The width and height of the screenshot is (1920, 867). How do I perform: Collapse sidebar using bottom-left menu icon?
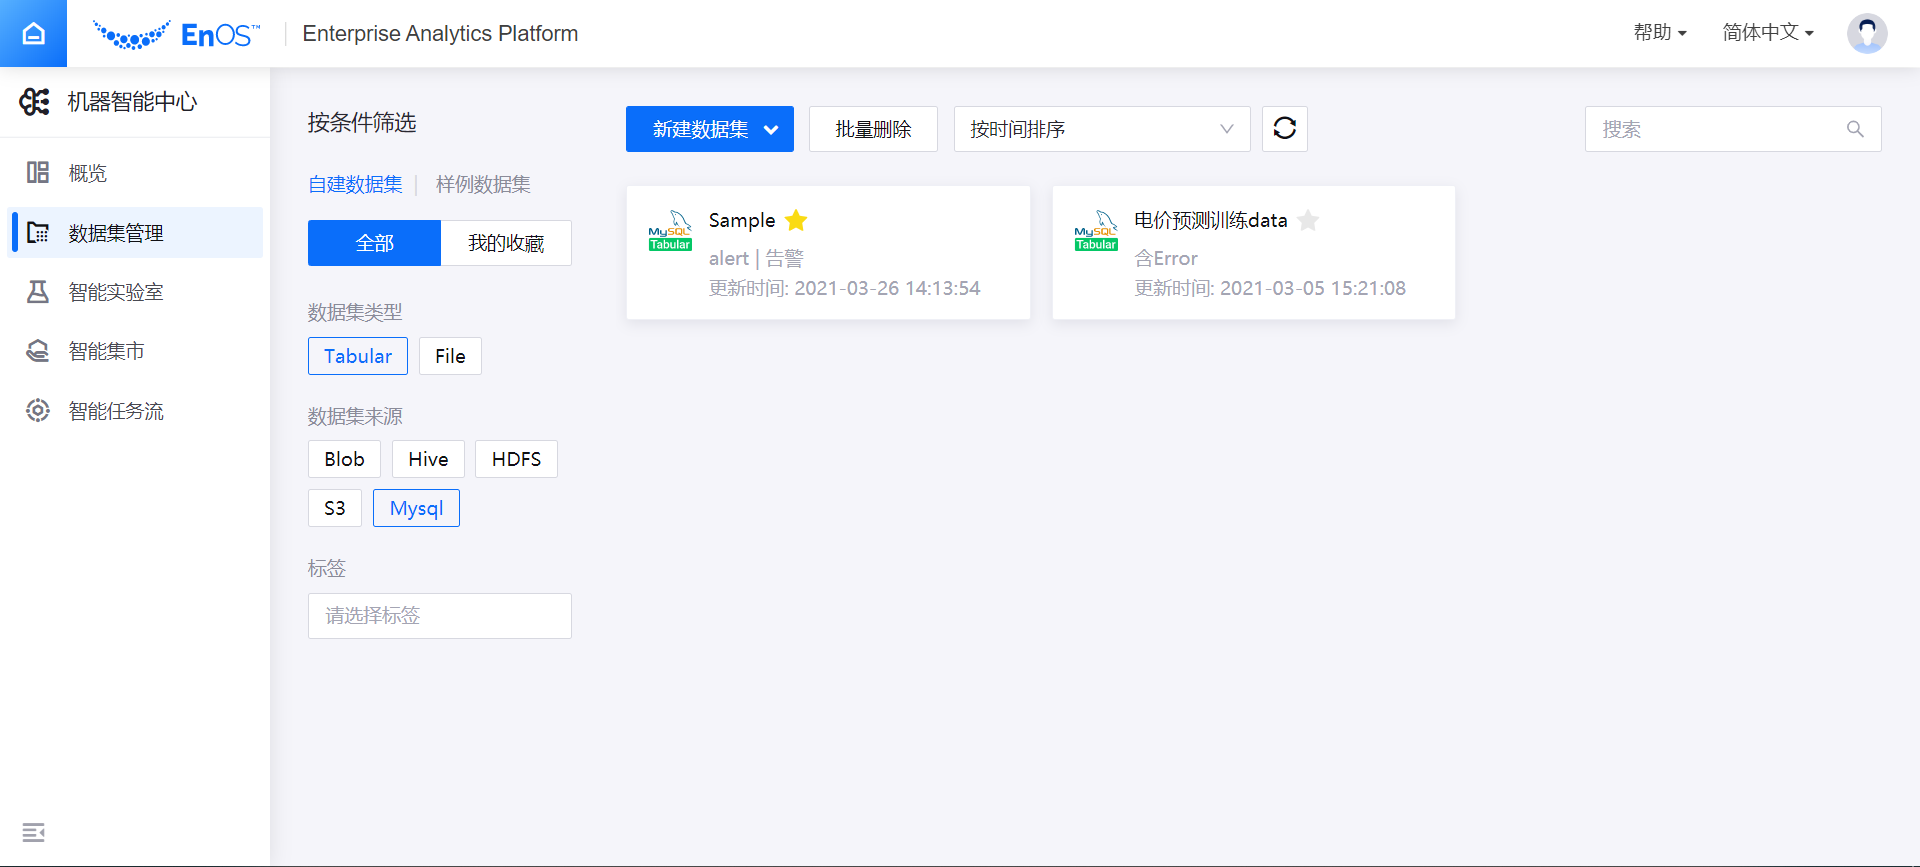coord(33,832)
